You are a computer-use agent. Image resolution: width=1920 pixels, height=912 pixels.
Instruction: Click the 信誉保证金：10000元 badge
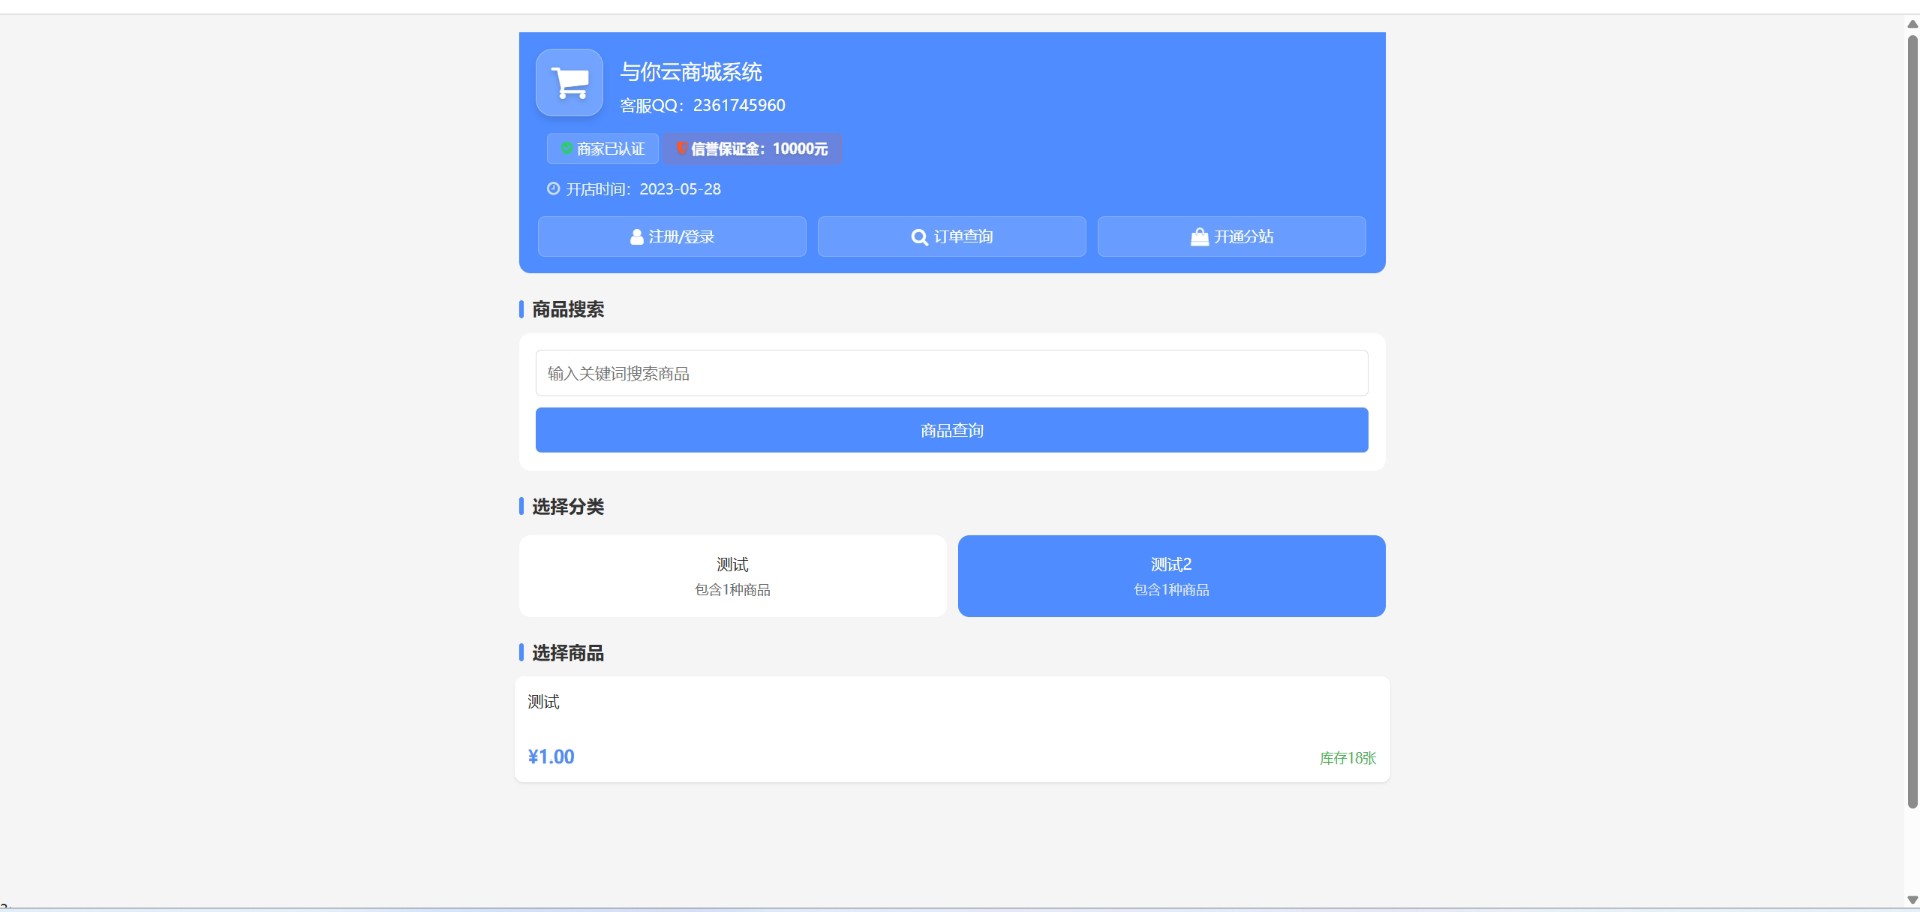(x=752, y=149)
